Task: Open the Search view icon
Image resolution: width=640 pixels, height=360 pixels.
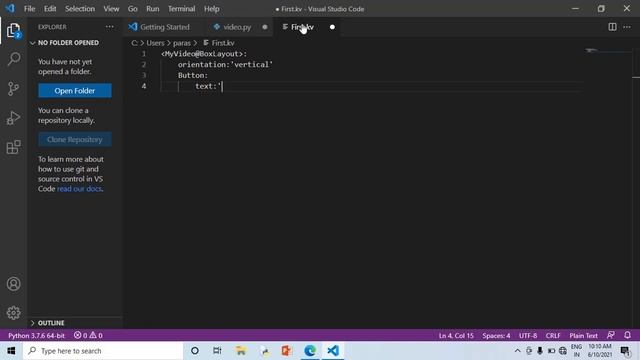Action: click(x=13, y=59)
